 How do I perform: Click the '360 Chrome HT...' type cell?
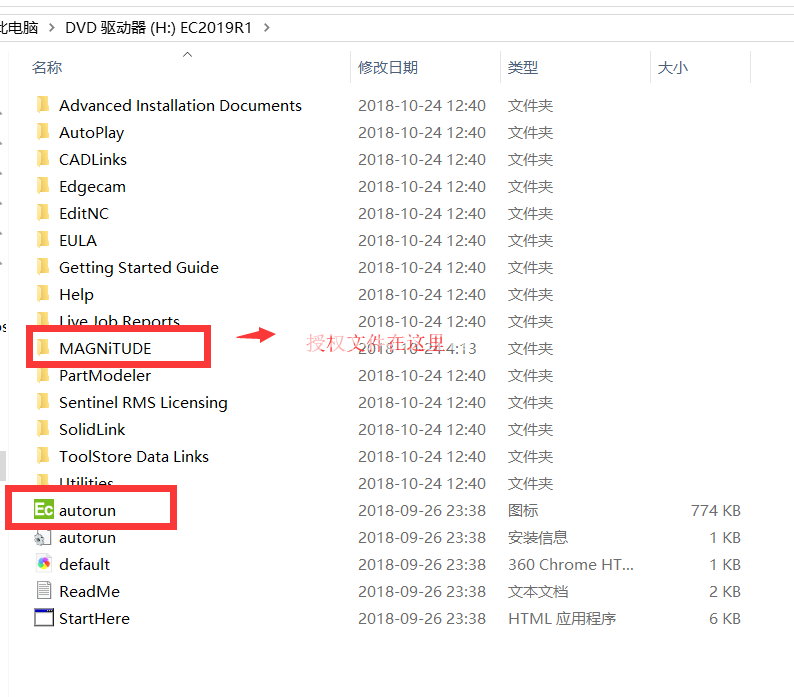pos(571,564)
